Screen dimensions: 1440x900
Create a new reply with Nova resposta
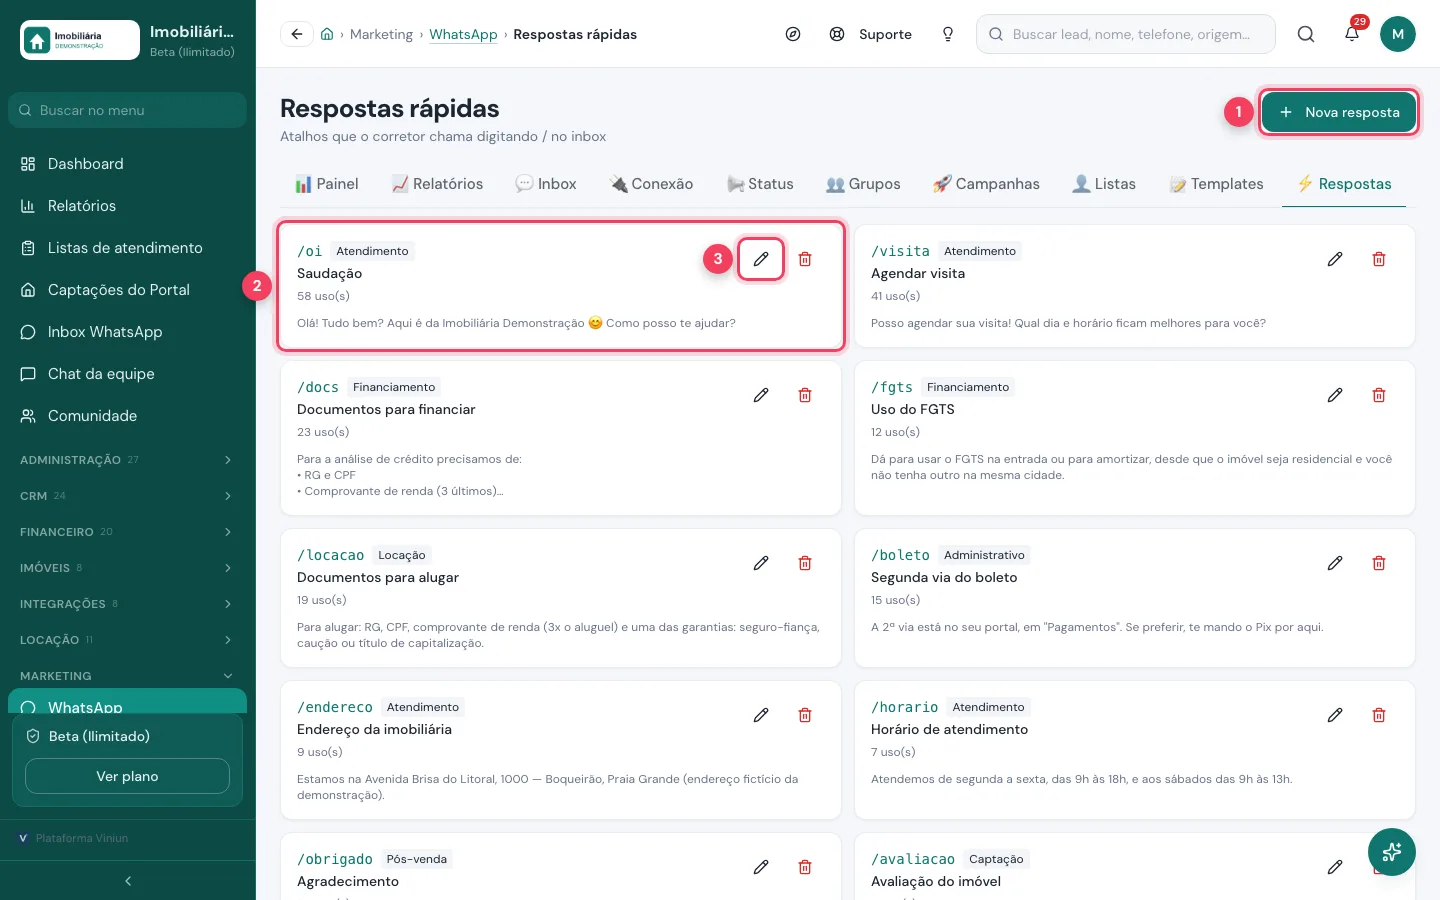pyautogui.click(x=1339, y=112)
